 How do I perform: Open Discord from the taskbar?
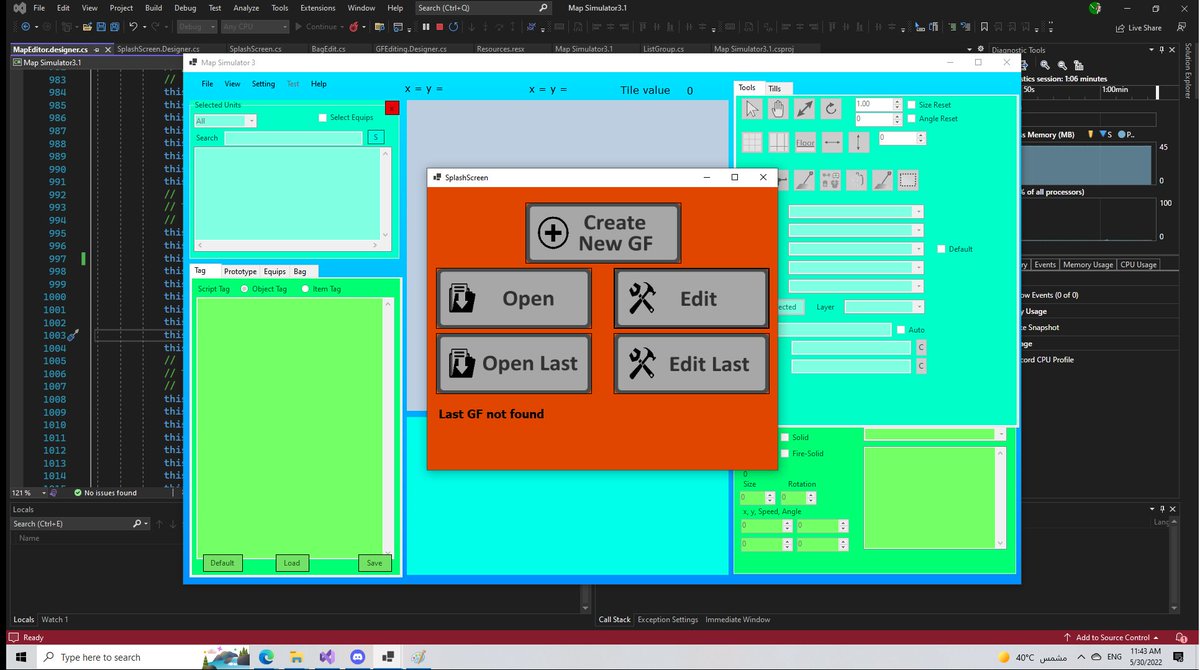pos(356,657)
